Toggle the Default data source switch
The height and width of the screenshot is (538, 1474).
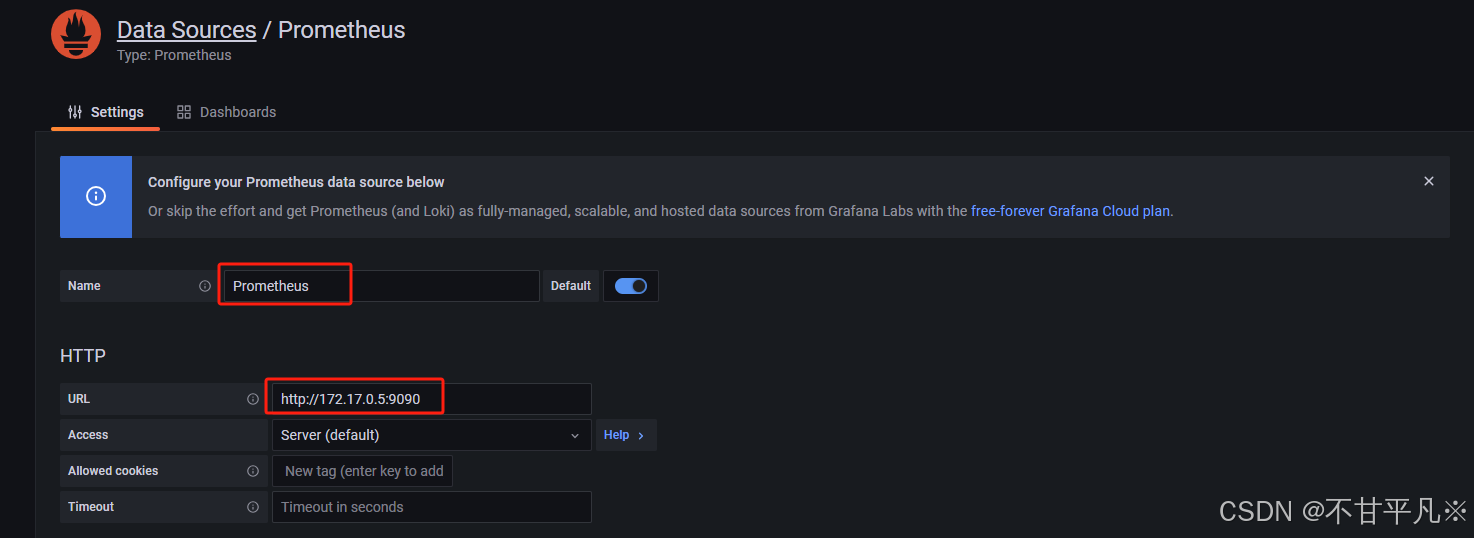coord(631,286)
